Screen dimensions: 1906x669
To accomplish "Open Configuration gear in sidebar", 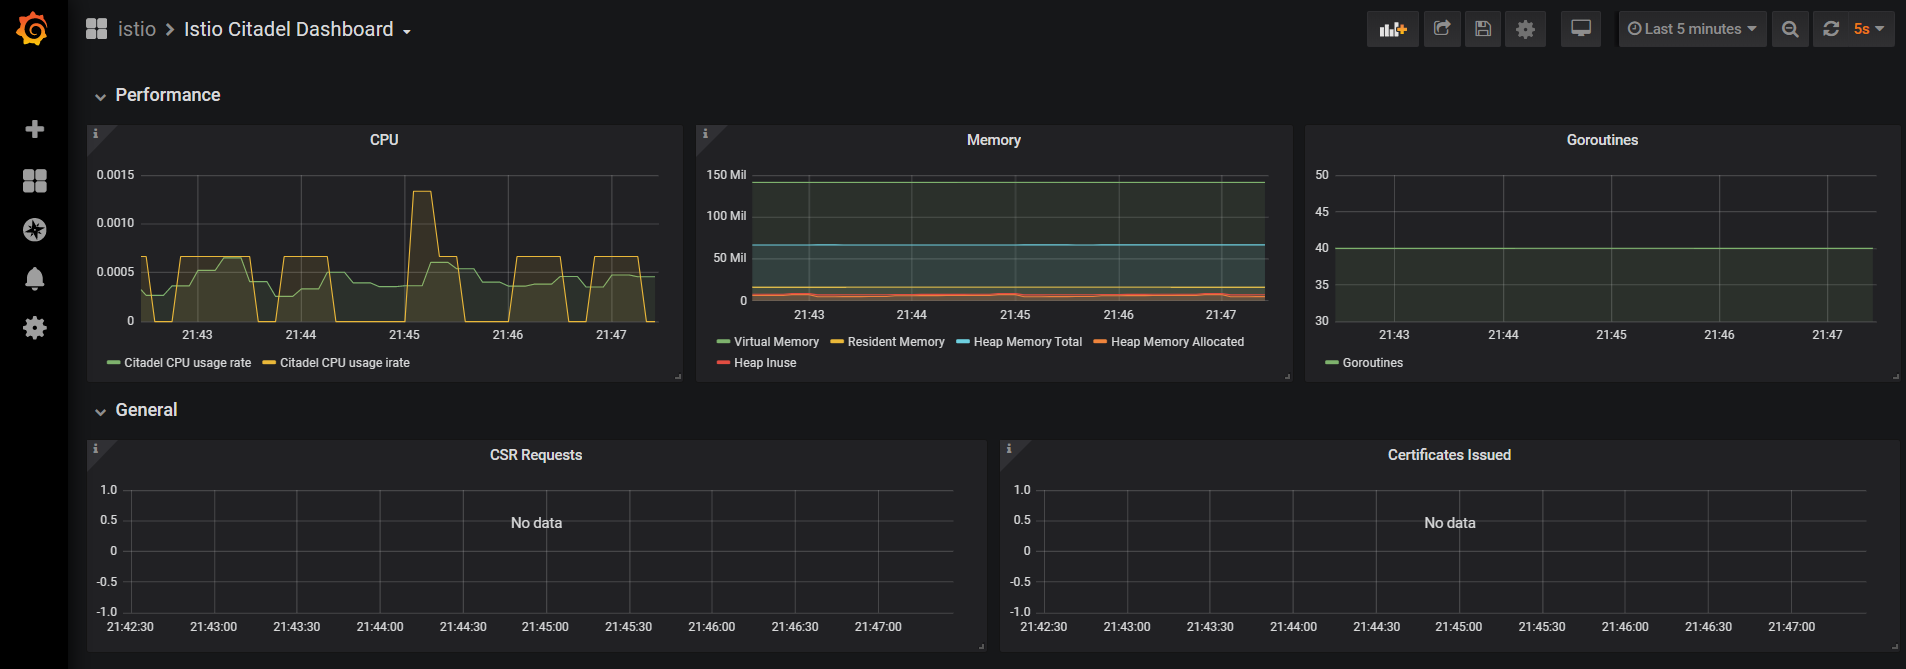I will (x=34, y=328).
